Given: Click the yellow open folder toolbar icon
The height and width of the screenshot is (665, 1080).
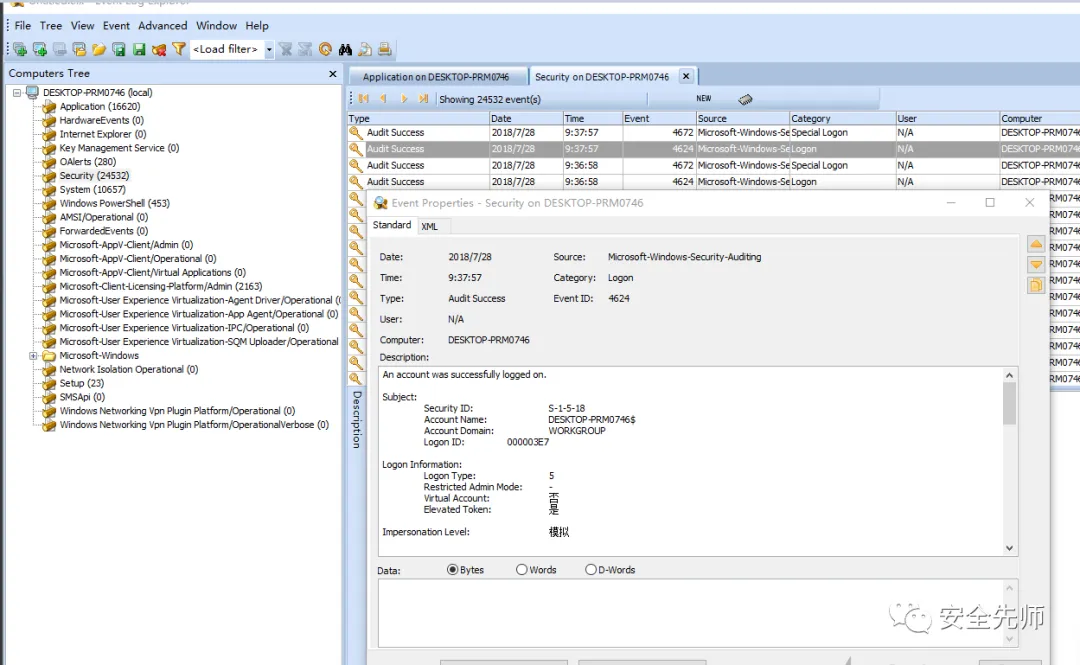Looking at the screenshot, I should (x=98, y=49).
